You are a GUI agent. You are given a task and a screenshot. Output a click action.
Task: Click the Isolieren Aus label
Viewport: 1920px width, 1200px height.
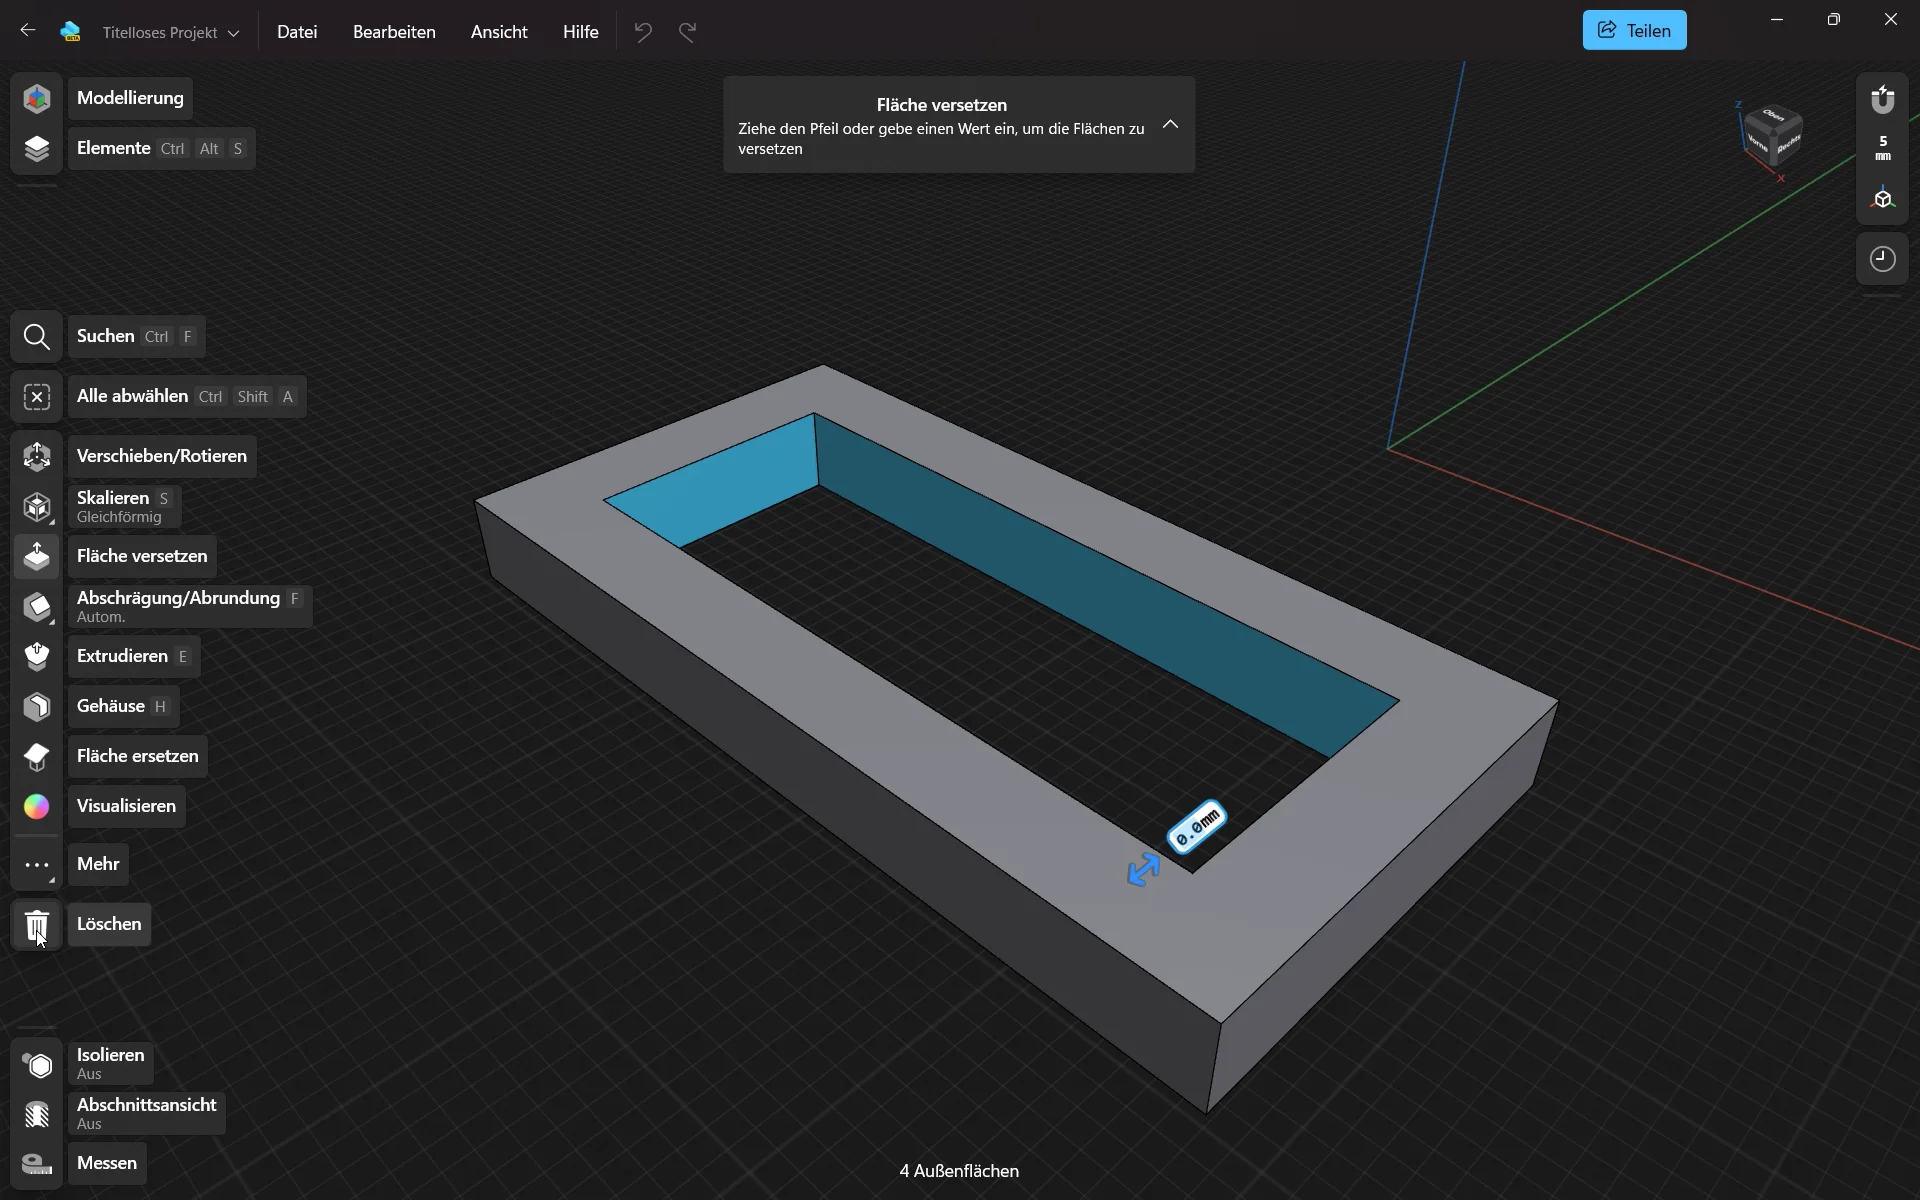[111, 1064]
